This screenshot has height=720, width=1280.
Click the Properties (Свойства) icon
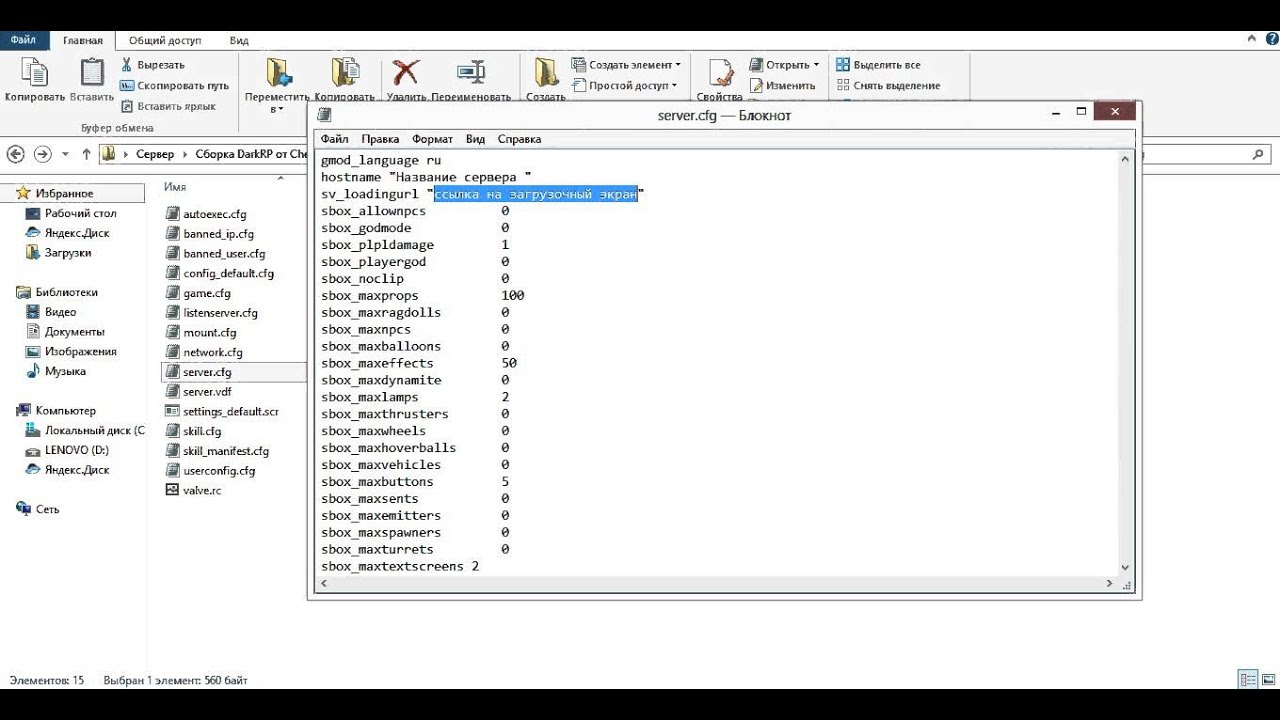[720, 73]
